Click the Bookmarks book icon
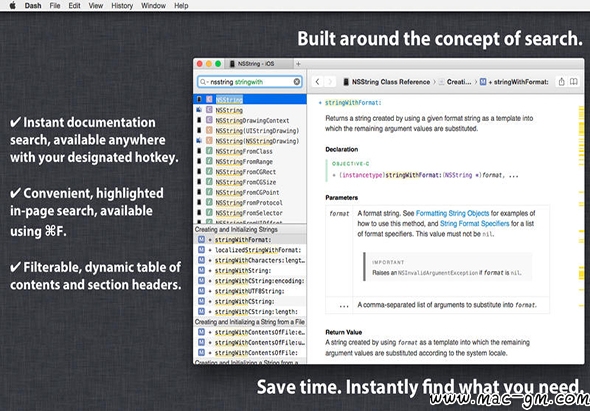 click(x=573, y=82)
